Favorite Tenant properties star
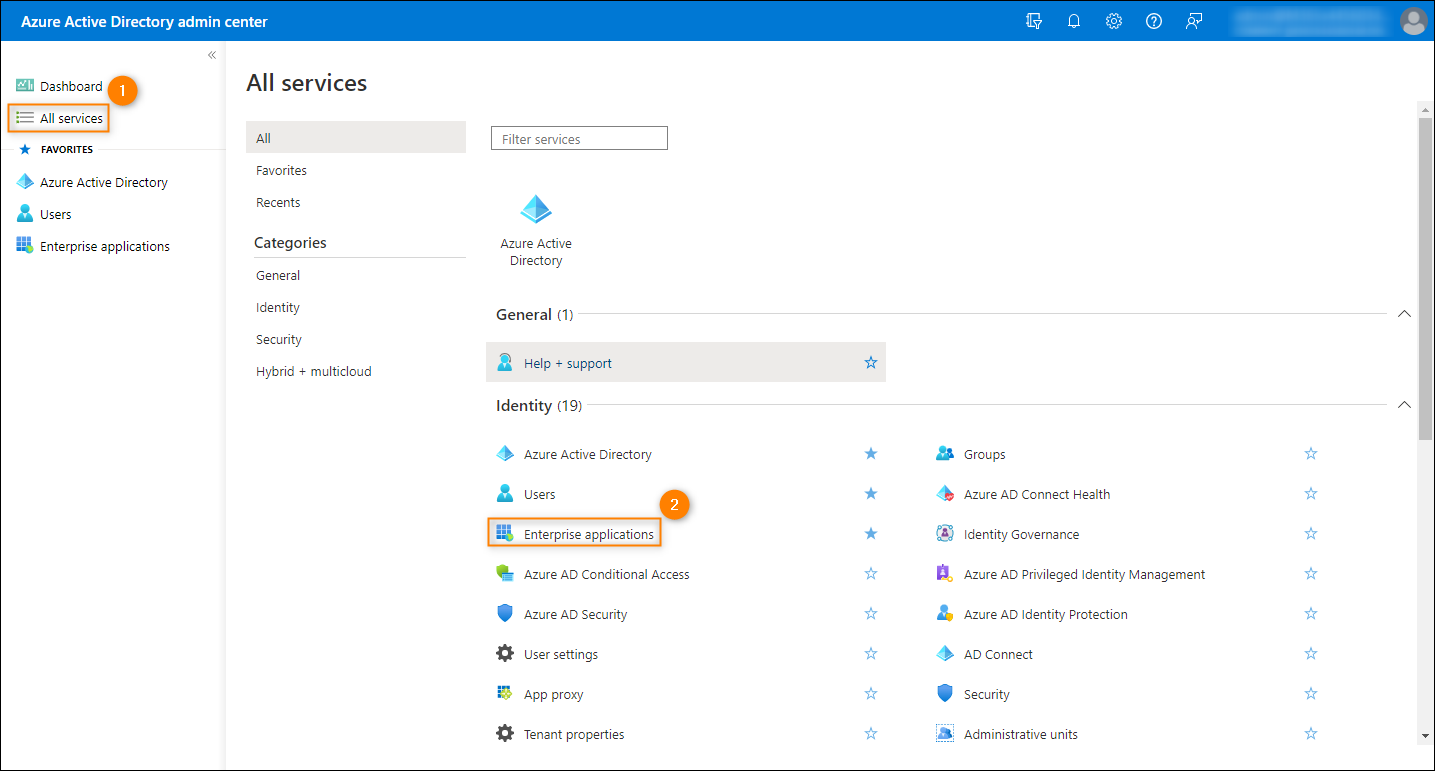The height and width of the screenshot is (771, 1435). pos(871,734)
